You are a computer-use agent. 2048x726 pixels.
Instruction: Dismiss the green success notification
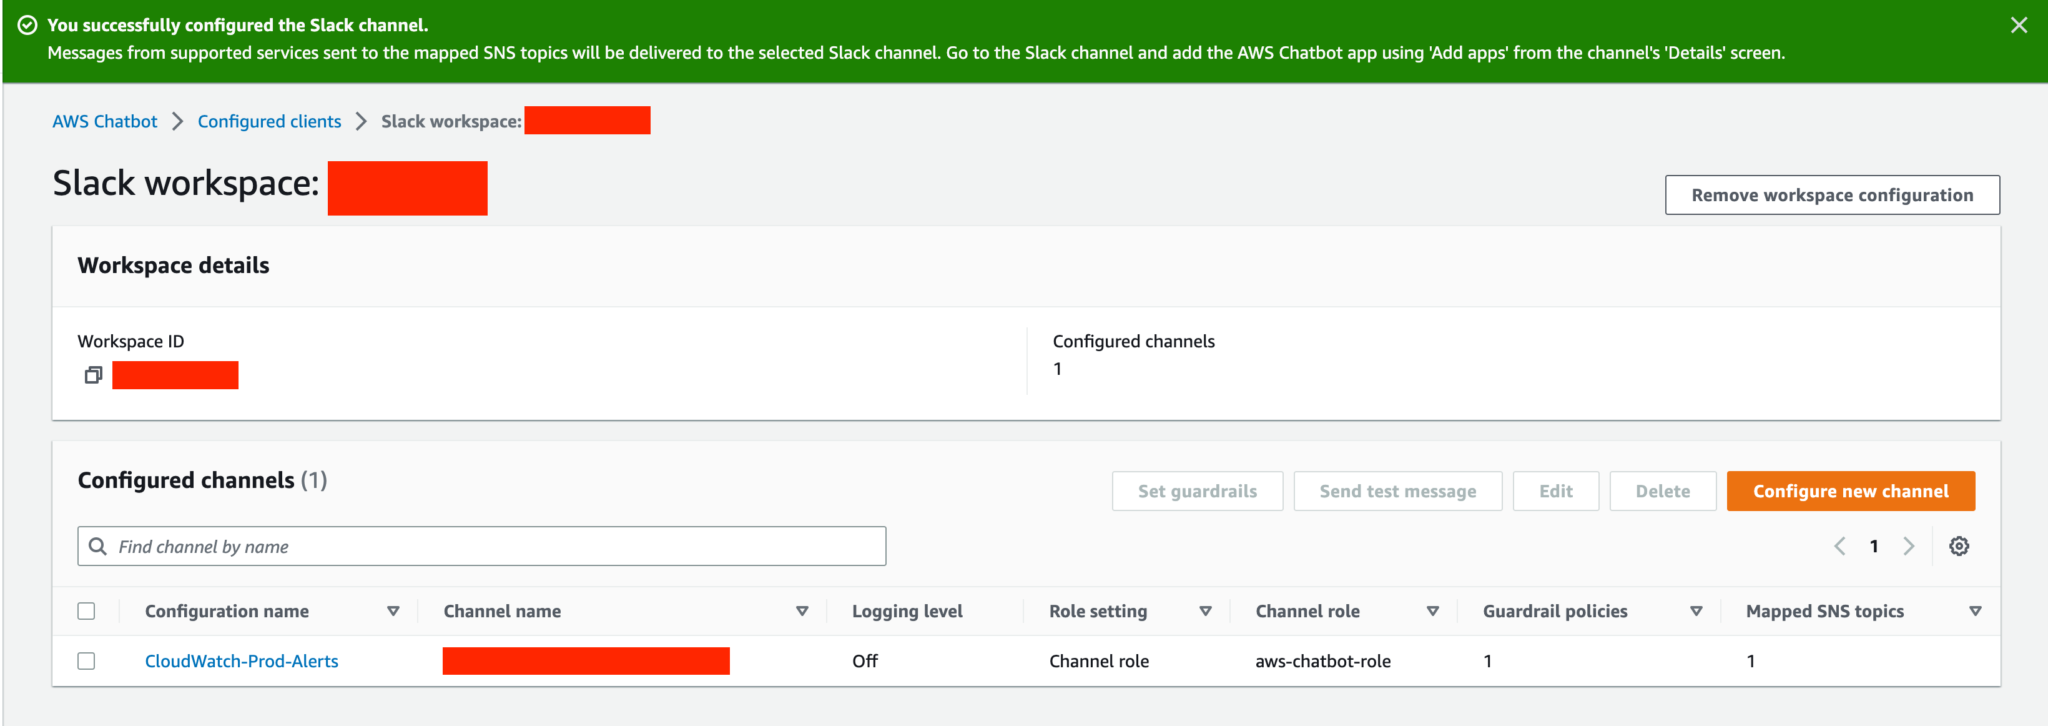tap(2019, 25)
